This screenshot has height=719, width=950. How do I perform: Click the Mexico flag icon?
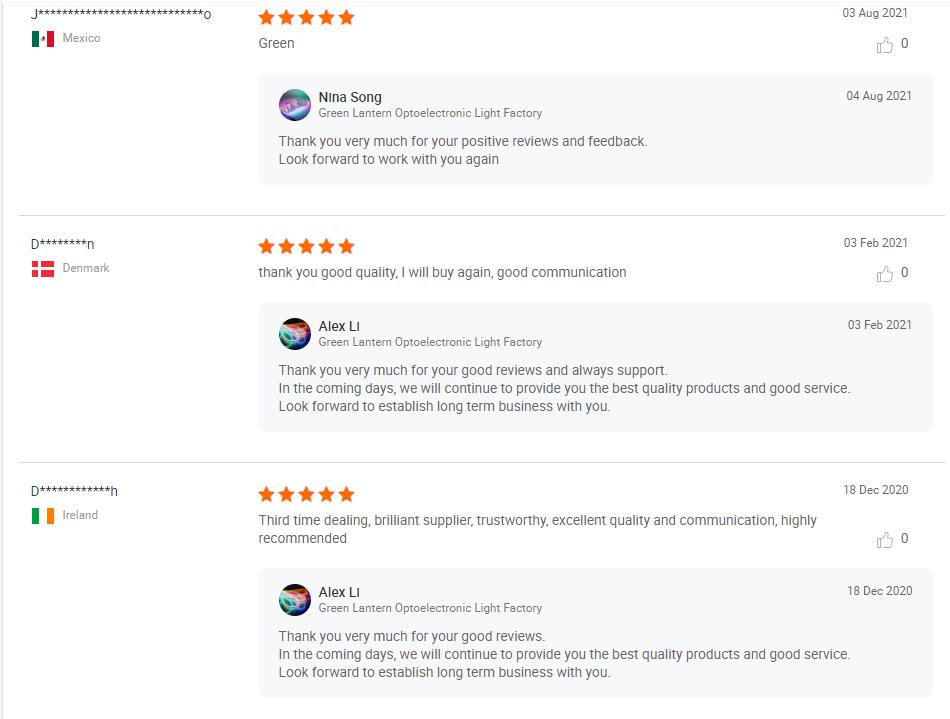coord(43,39)
